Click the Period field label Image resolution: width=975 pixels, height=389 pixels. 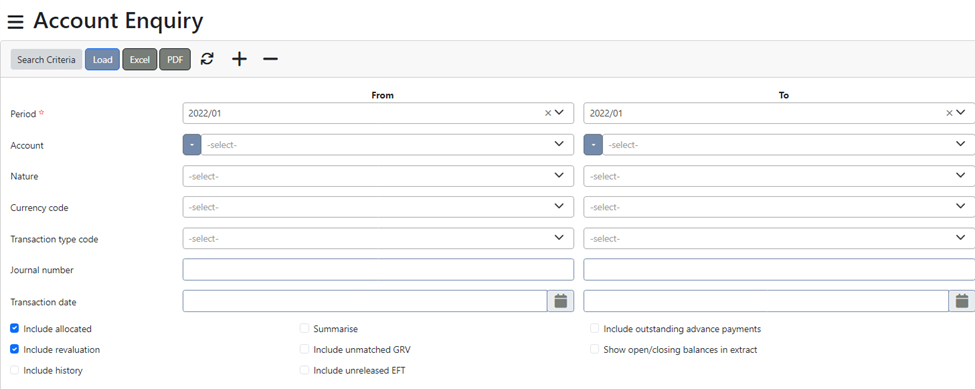click(24, 114)
